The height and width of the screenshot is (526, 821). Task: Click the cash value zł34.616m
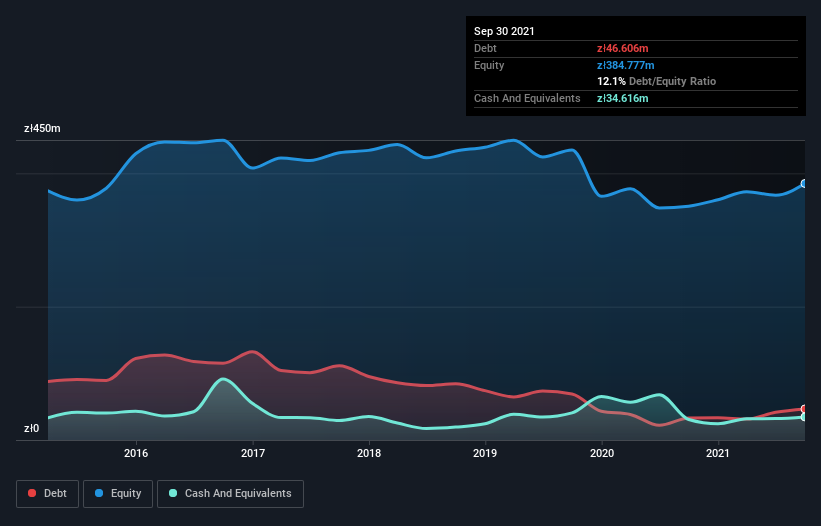click(x=623, y=98)
